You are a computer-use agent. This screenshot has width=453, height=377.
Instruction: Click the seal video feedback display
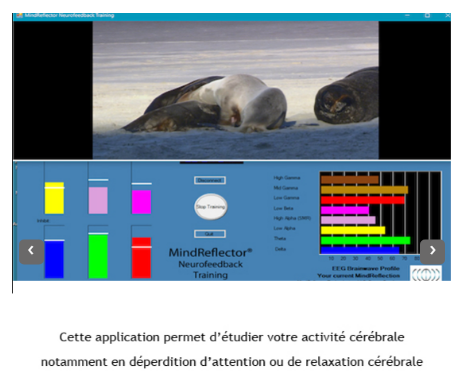[235, 90]
